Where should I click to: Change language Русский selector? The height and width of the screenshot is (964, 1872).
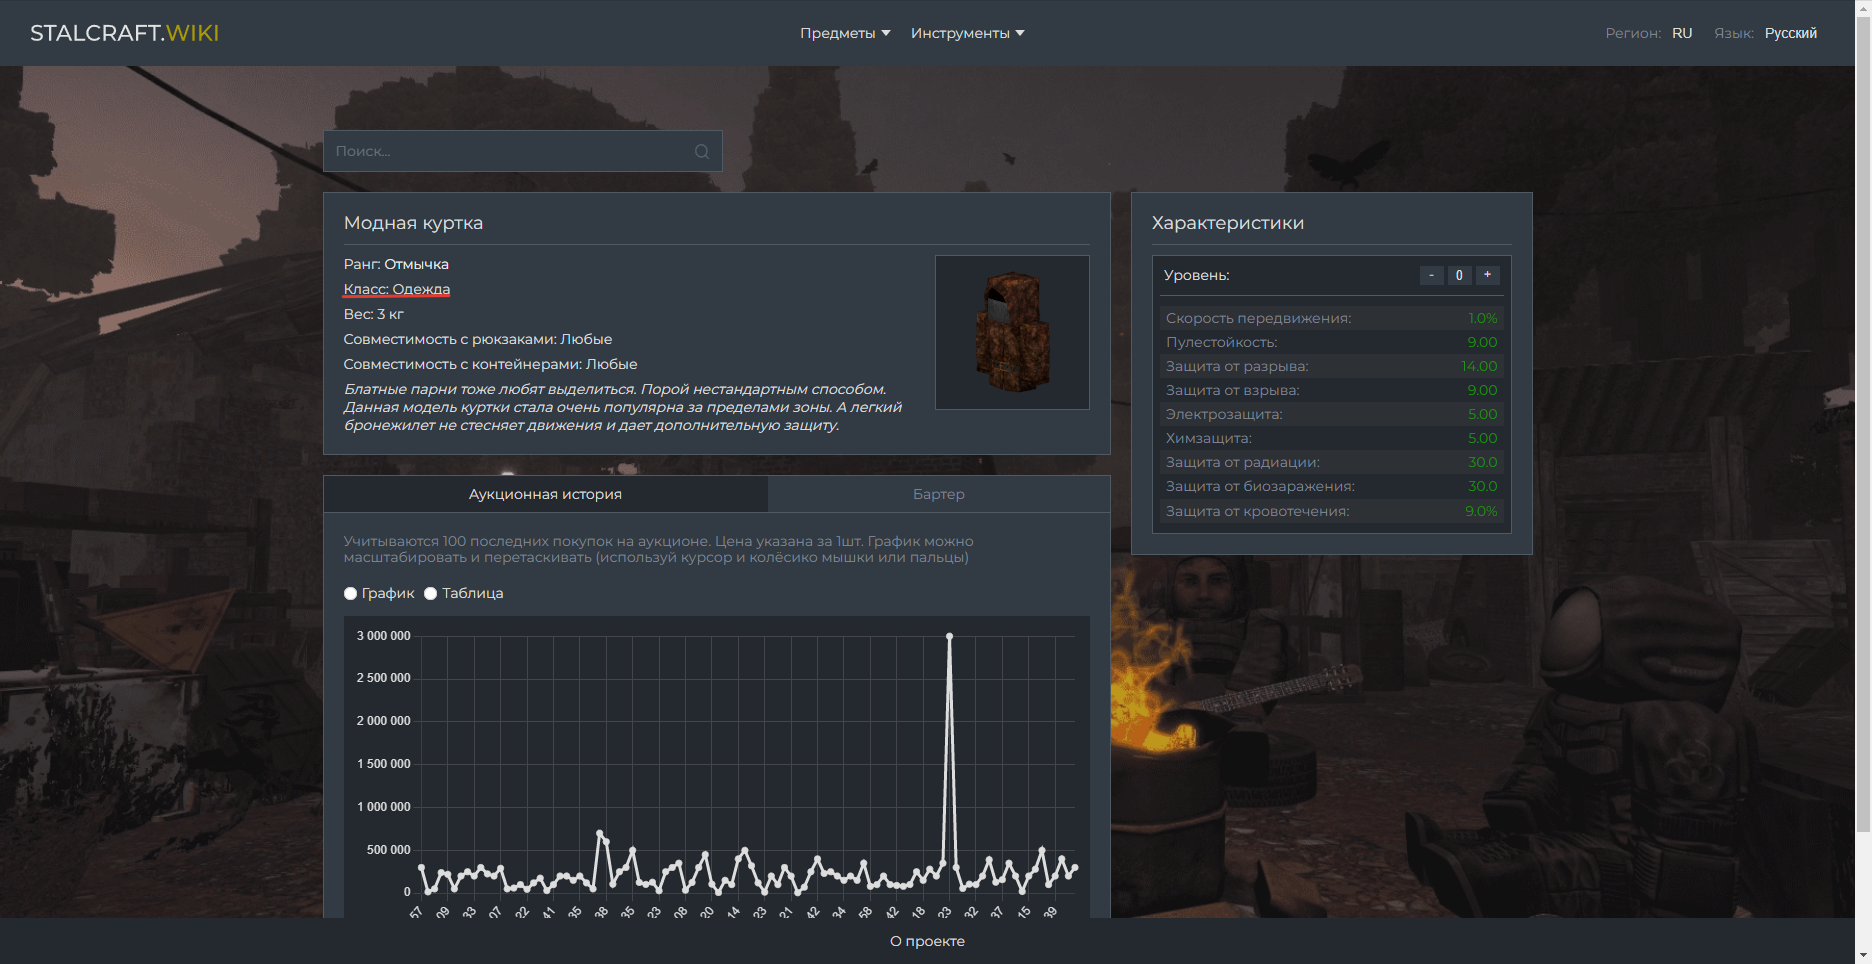click(1790, 33)
